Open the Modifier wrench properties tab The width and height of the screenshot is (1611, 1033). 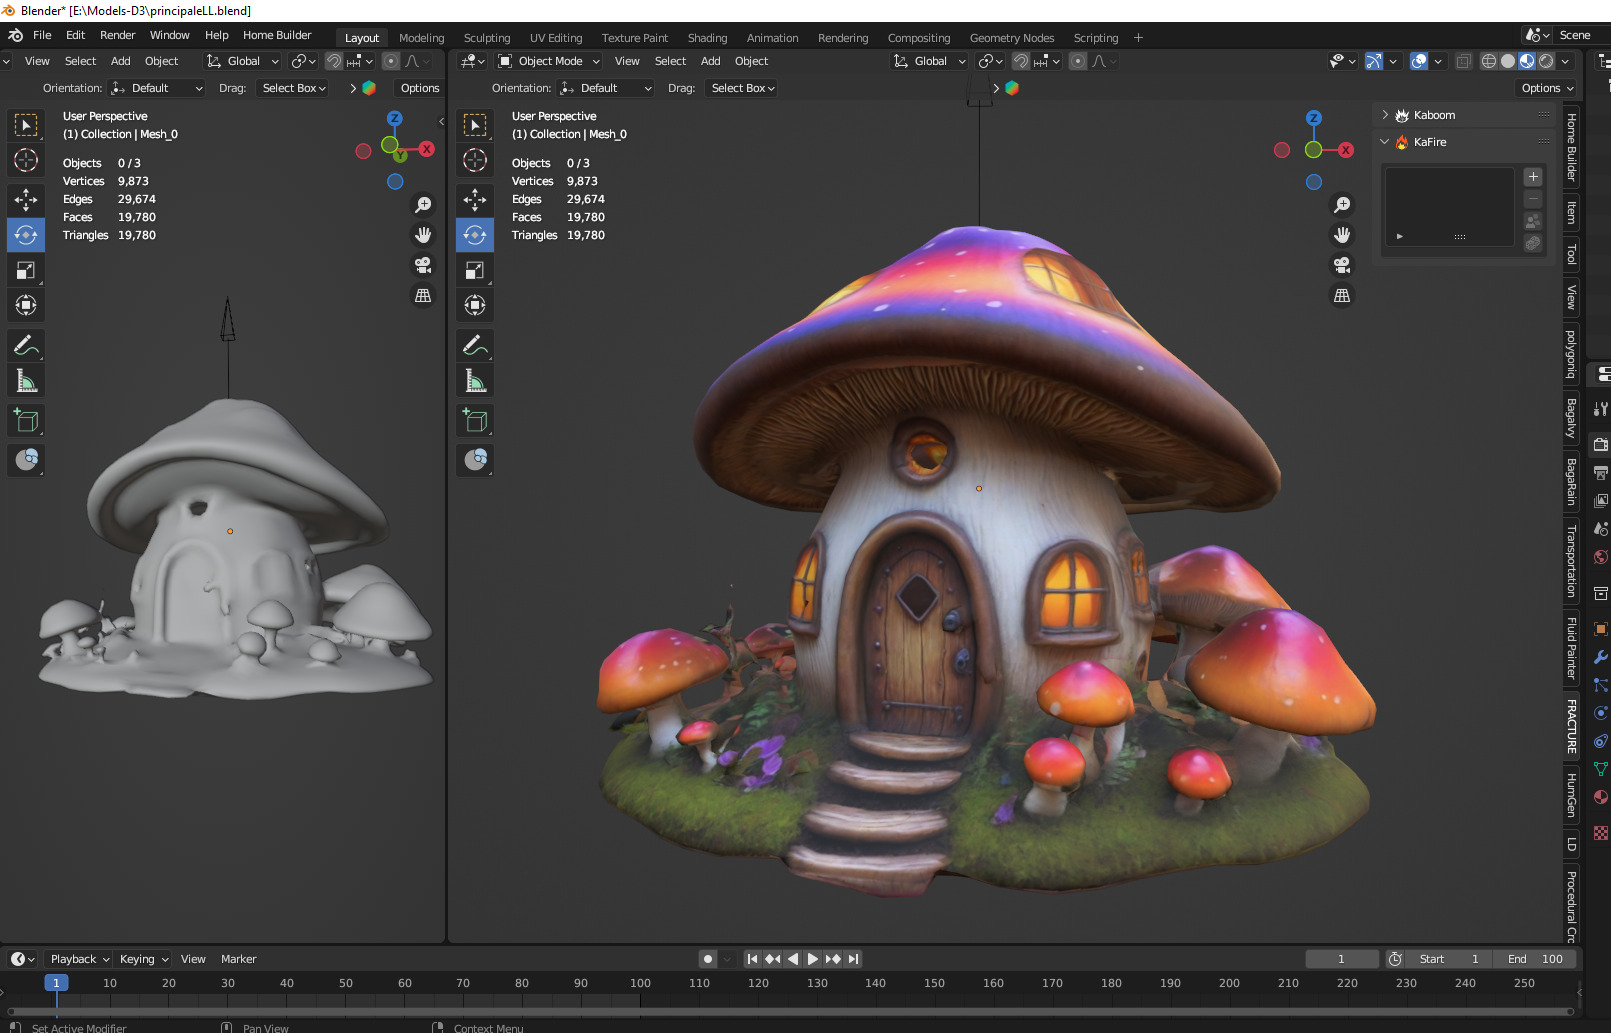[1600, 657]
